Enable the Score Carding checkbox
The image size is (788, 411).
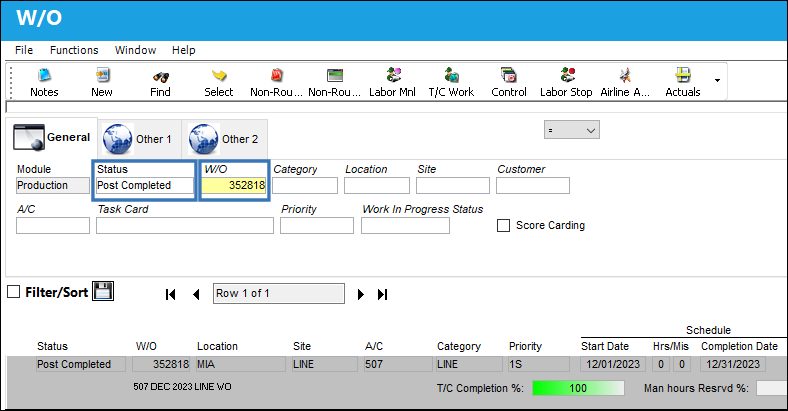(x=503, y=225)
